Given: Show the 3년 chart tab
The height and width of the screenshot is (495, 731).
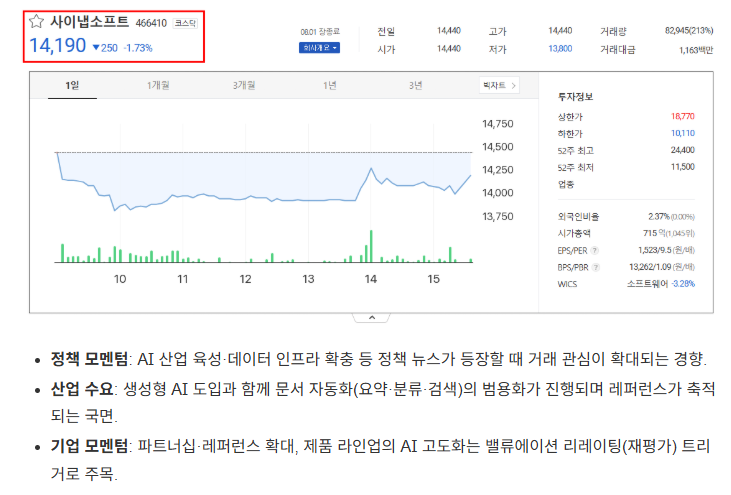Looking at the screenshot, I should (x=415, y=85).
